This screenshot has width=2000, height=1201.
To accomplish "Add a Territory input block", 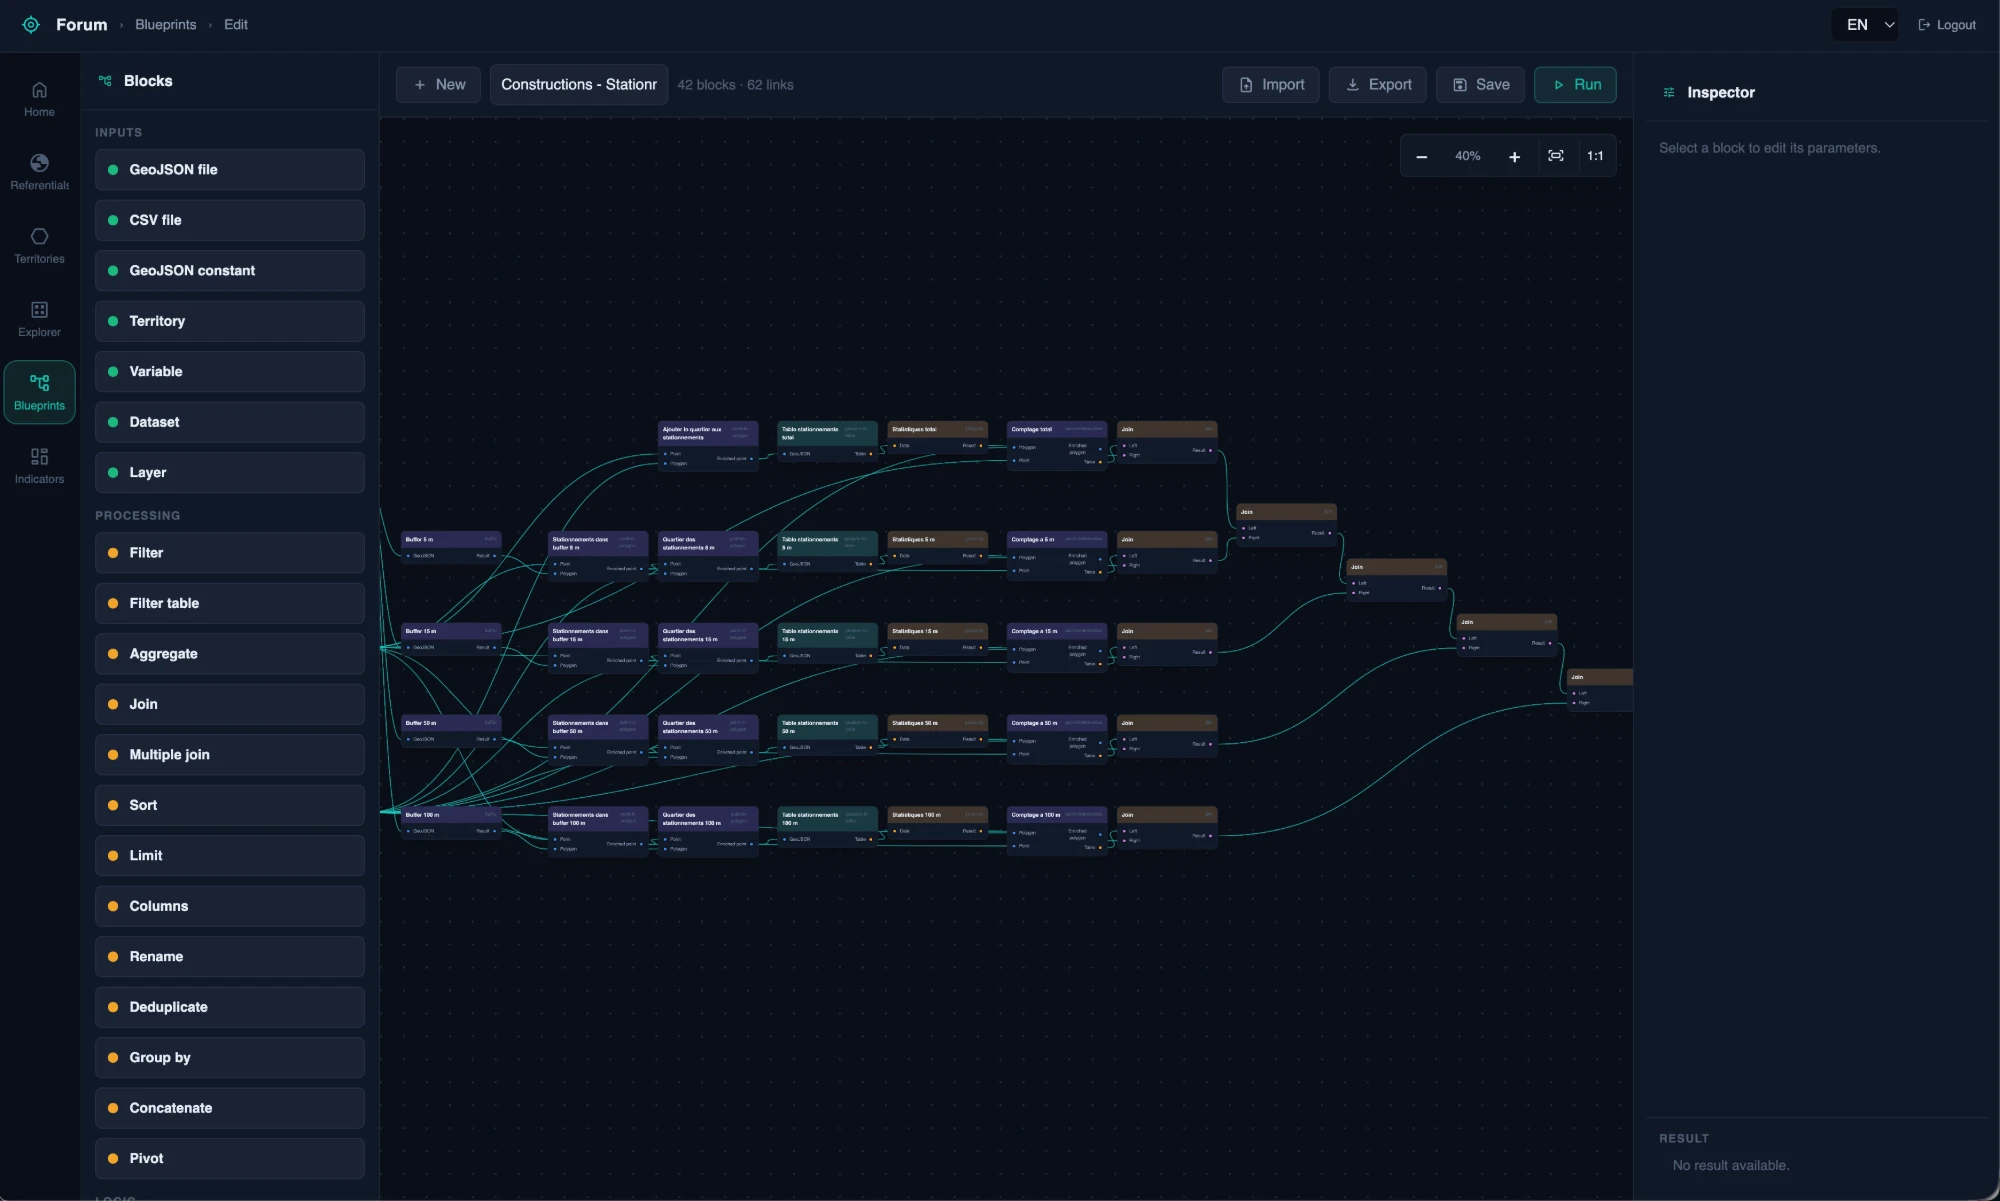I will pos(230,321).
